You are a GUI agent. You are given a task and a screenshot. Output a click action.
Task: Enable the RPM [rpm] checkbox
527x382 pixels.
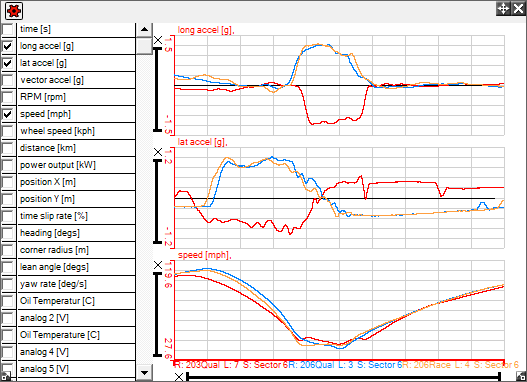pyautogui.click(x=7, y=97)
